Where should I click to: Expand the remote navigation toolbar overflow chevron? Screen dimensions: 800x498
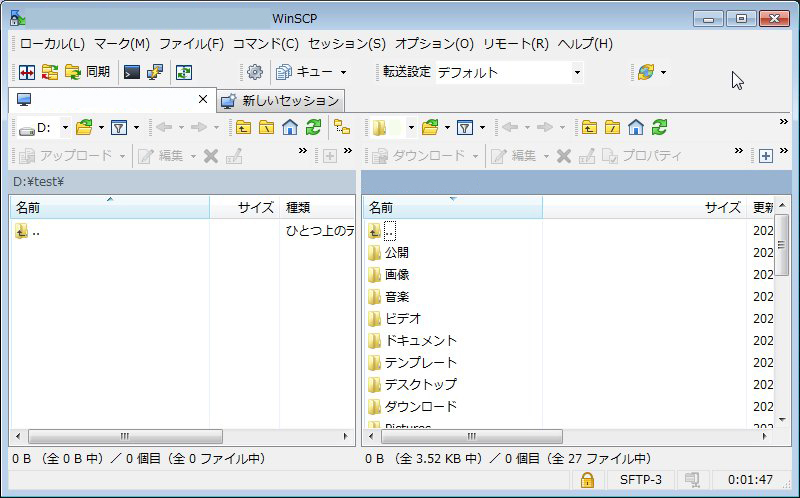784,121
